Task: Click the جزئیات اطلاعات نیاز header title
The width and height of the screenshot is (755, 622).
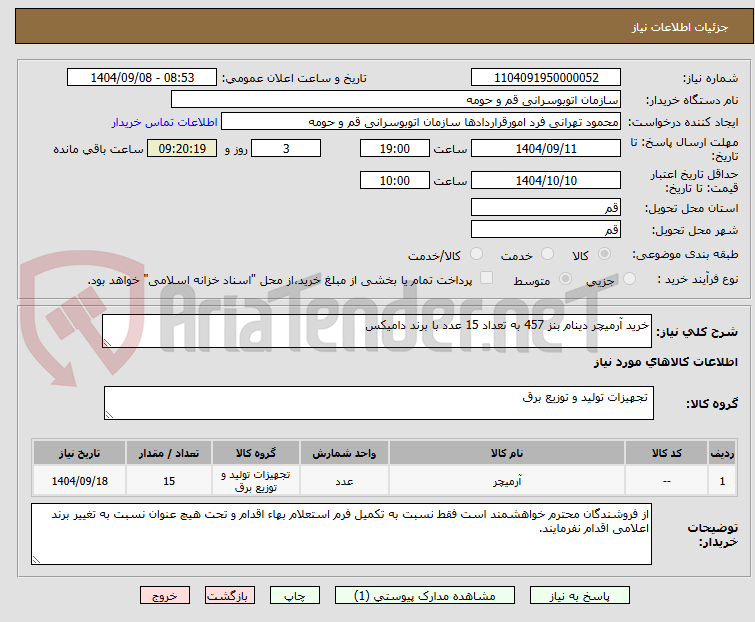Action: click(x=680, y=27)
